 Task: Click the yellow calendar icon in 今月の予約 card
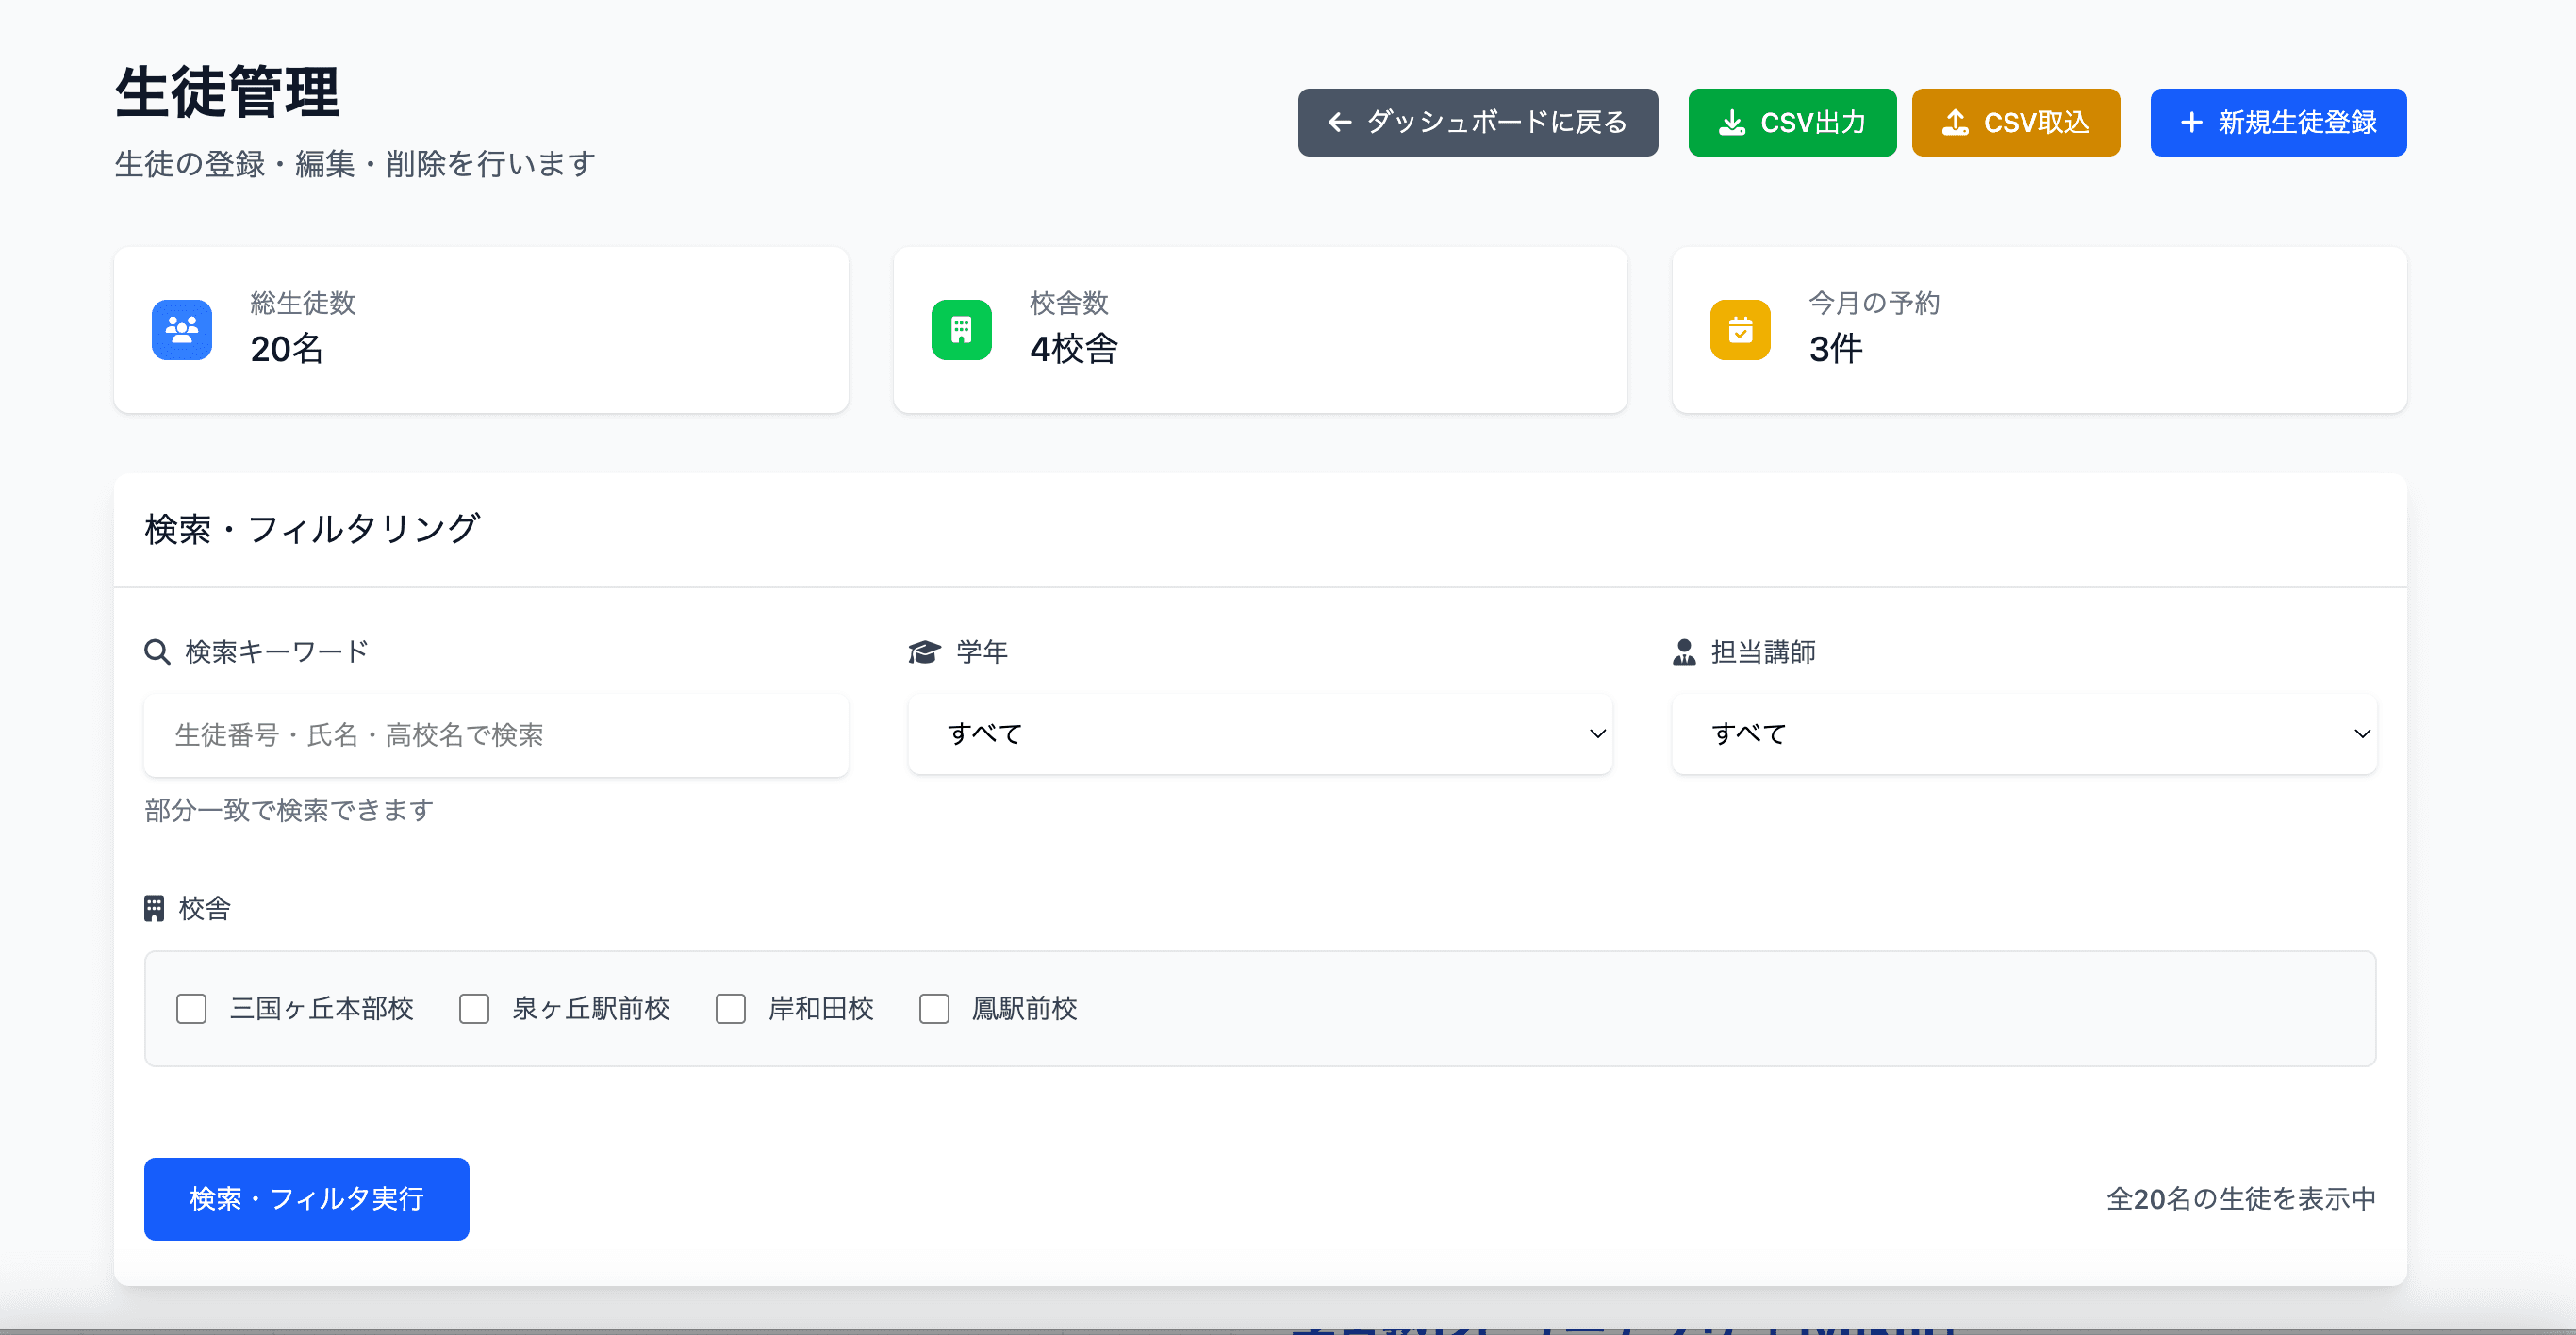(1740, 329)
